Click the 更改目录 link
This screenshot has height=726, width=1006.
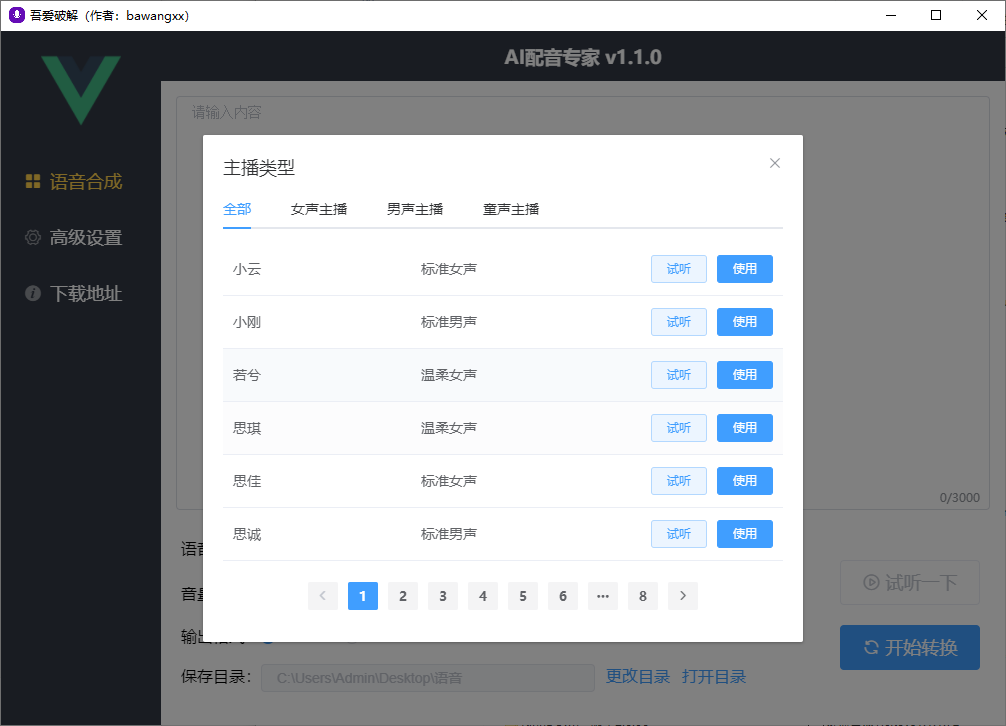click(x=638, y=677)
